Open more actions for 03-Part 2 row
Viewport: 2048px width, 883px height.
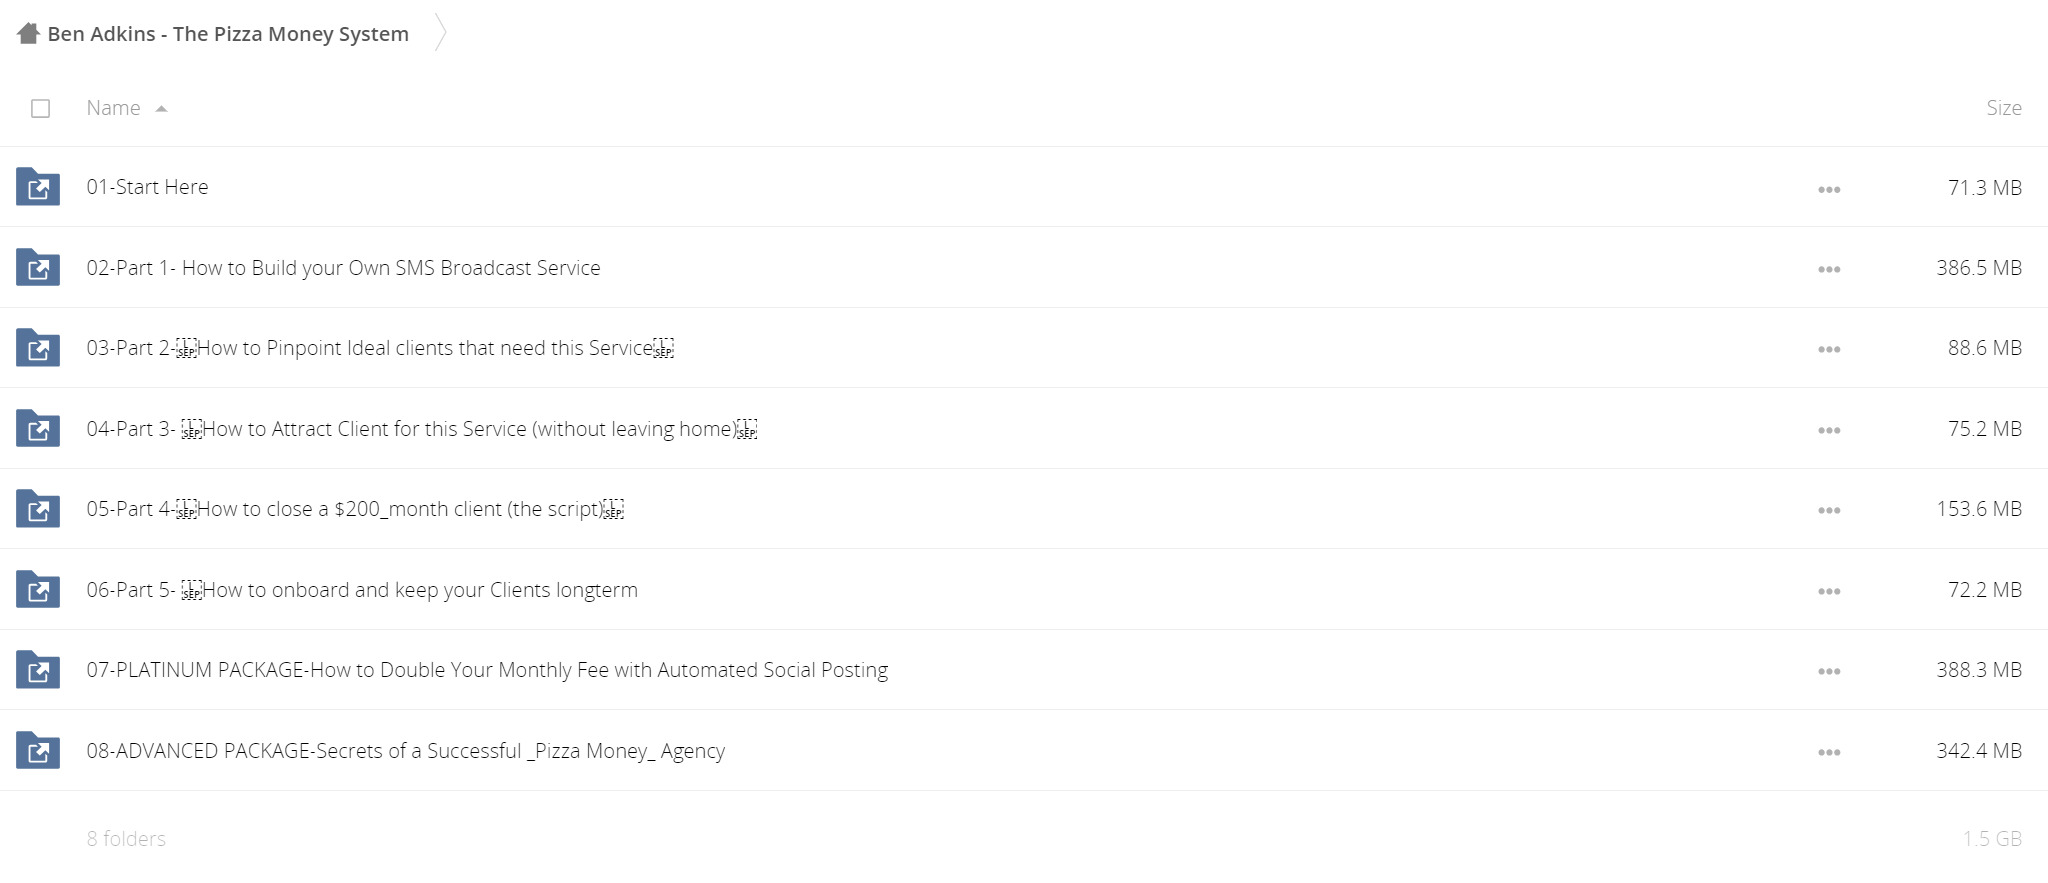[x=1829, y=349]
